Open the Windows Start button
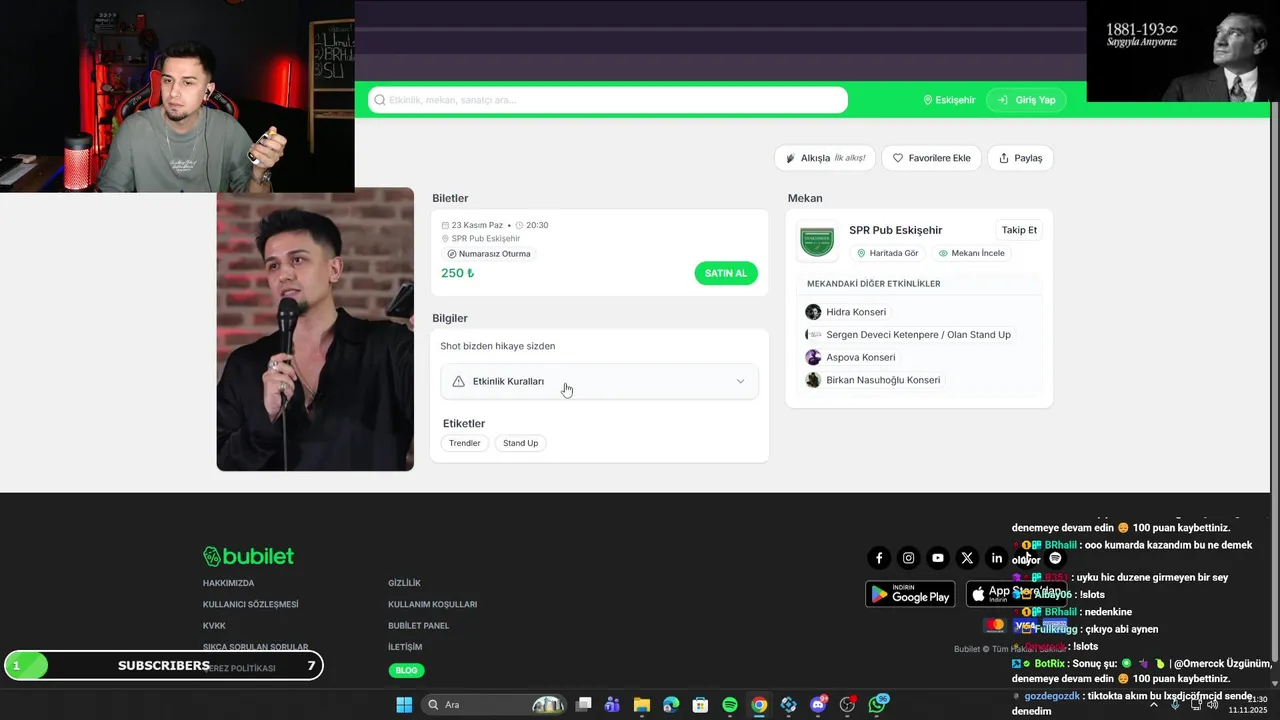Image resolution: width=1280 pixels, height=720 pixels. click(x=404, y=705)
